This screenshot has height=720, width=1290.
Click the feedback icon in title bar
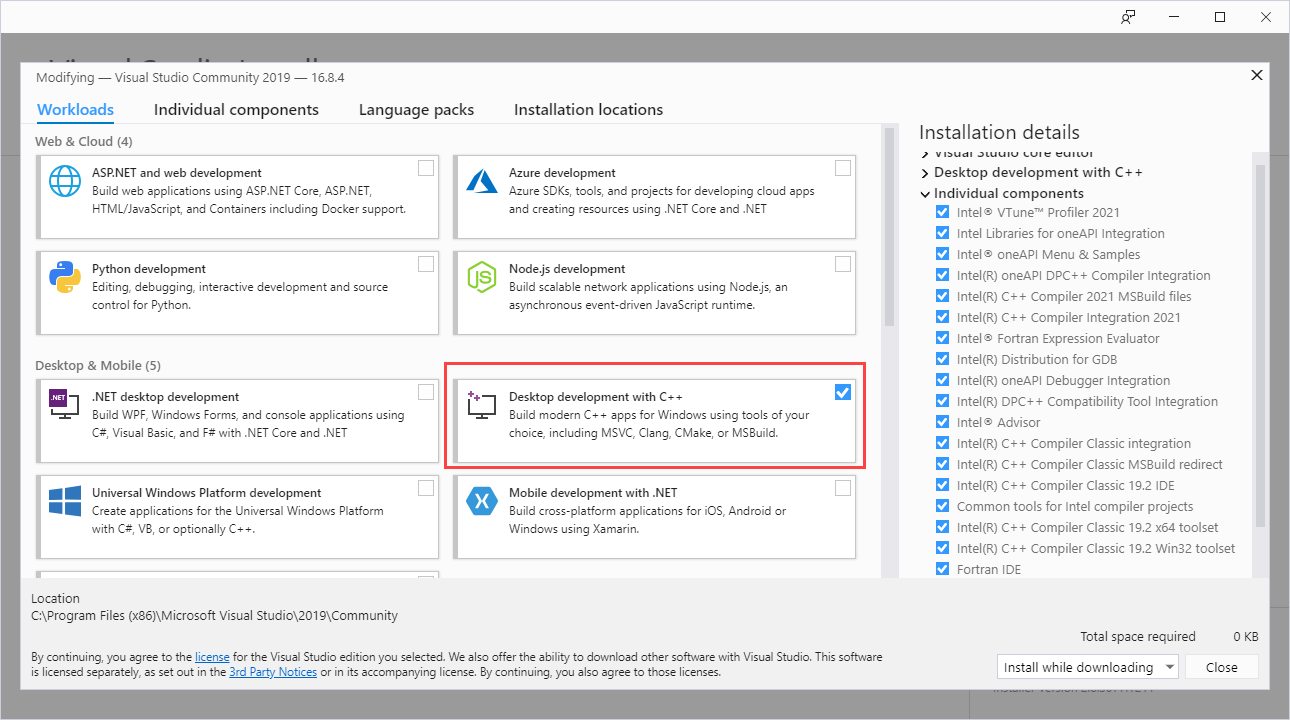pyautogui.click(x=1129, y=17)
